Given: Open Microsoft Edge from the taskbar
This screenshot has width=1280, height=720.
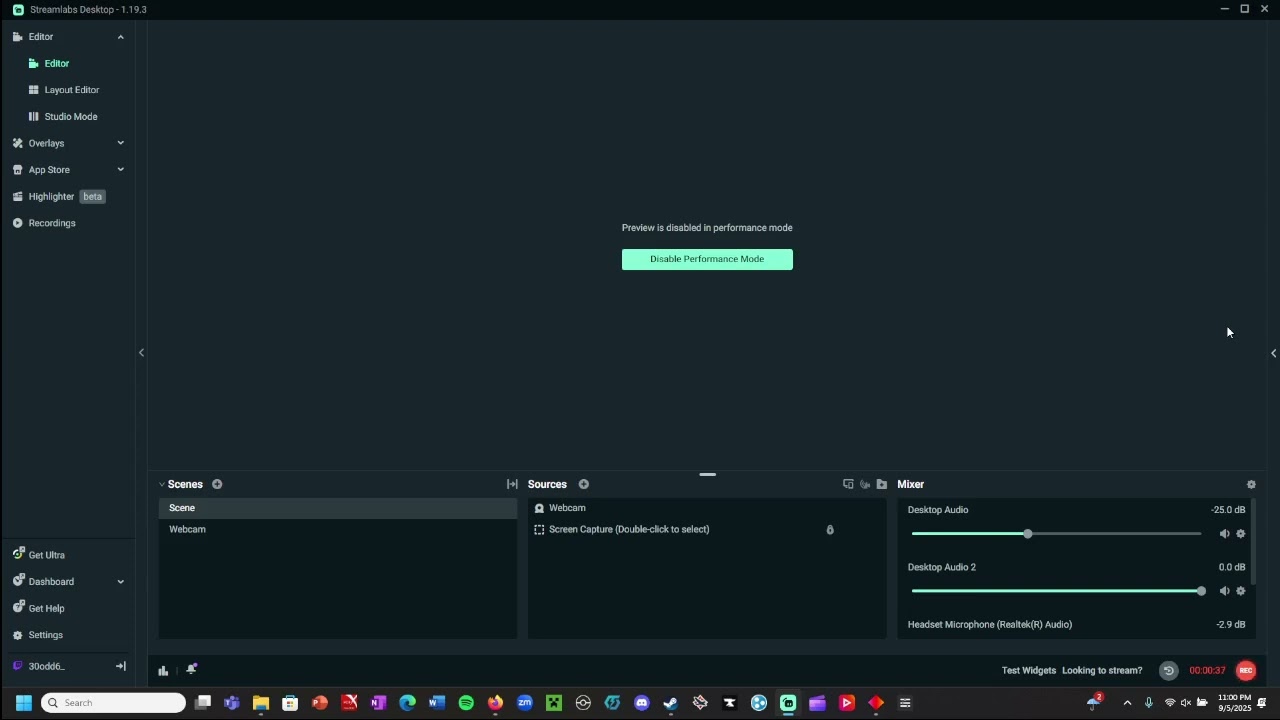Looking at the screenshot, I should point(407,703).
